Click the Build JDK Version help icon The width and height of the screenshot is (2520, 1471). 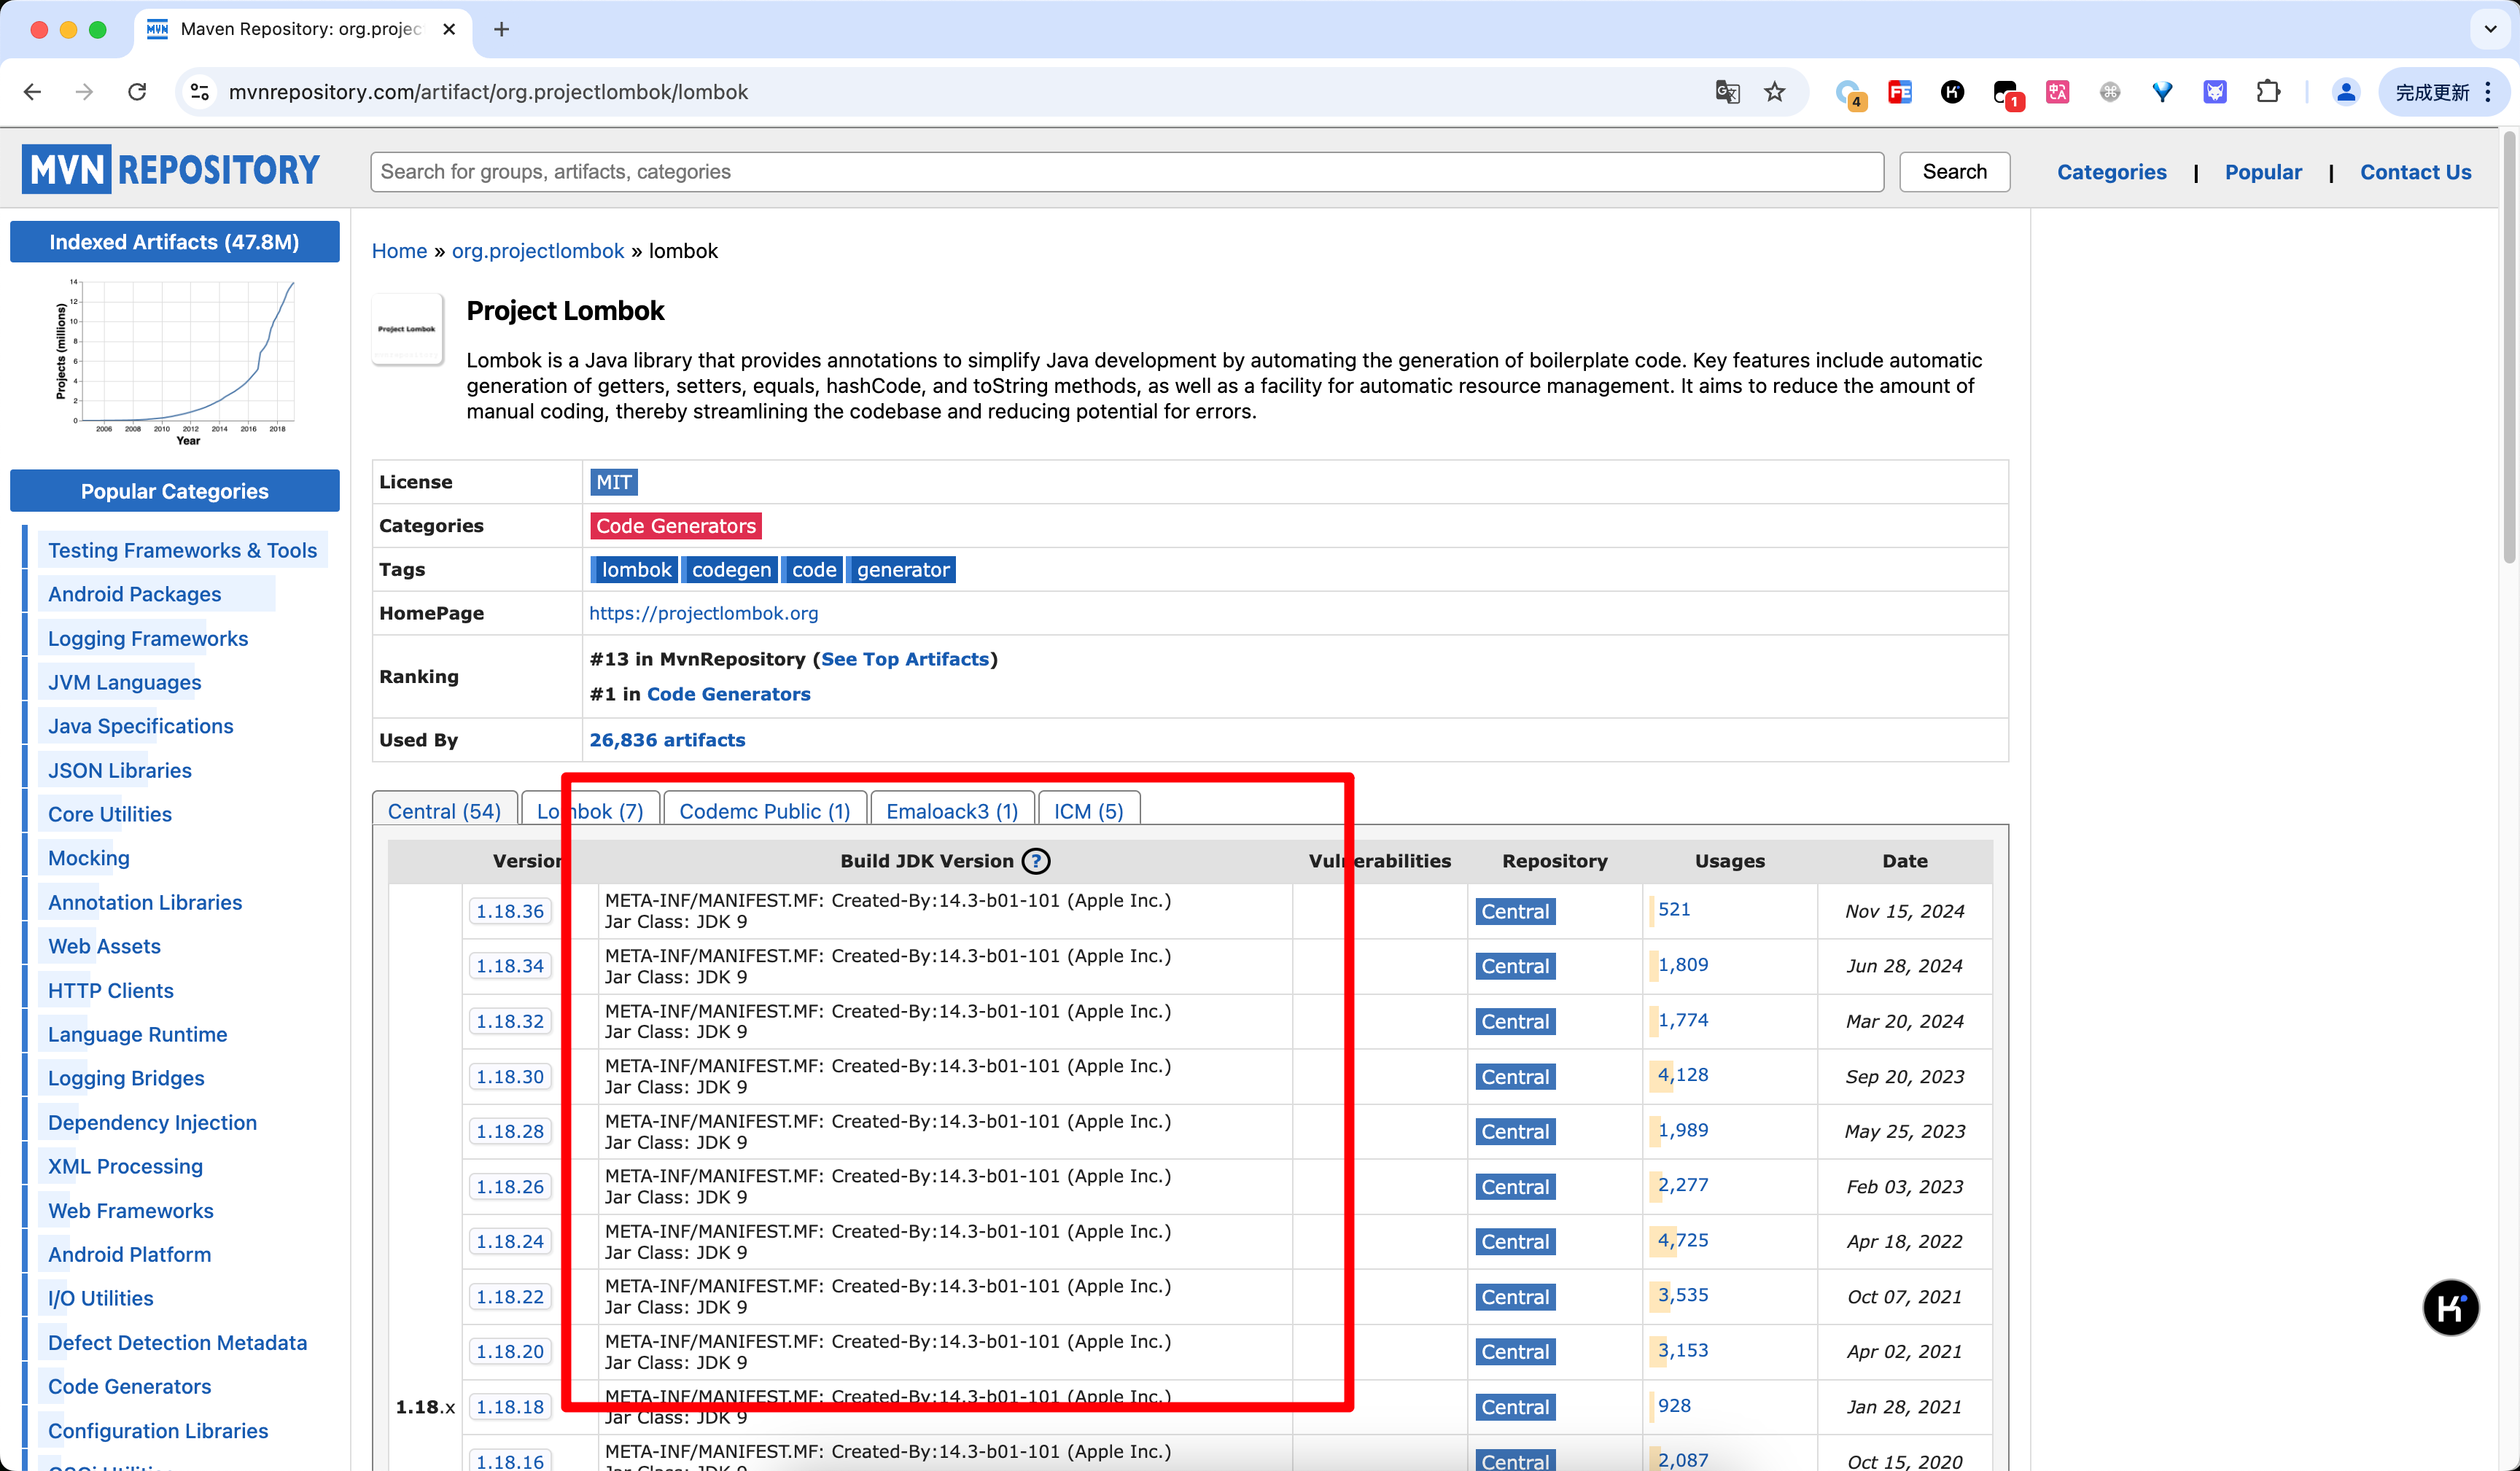coord(1036,861)
